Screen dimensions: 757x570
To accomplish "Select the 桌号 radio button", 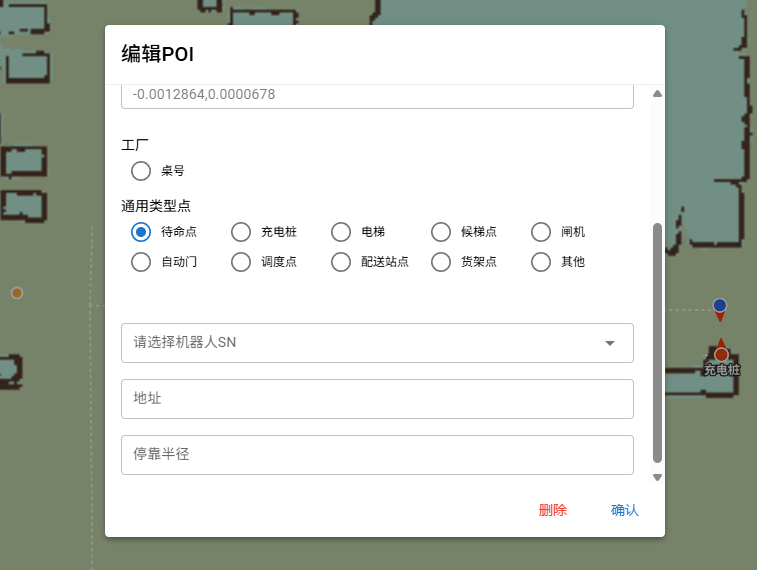I will pos(141,171).
